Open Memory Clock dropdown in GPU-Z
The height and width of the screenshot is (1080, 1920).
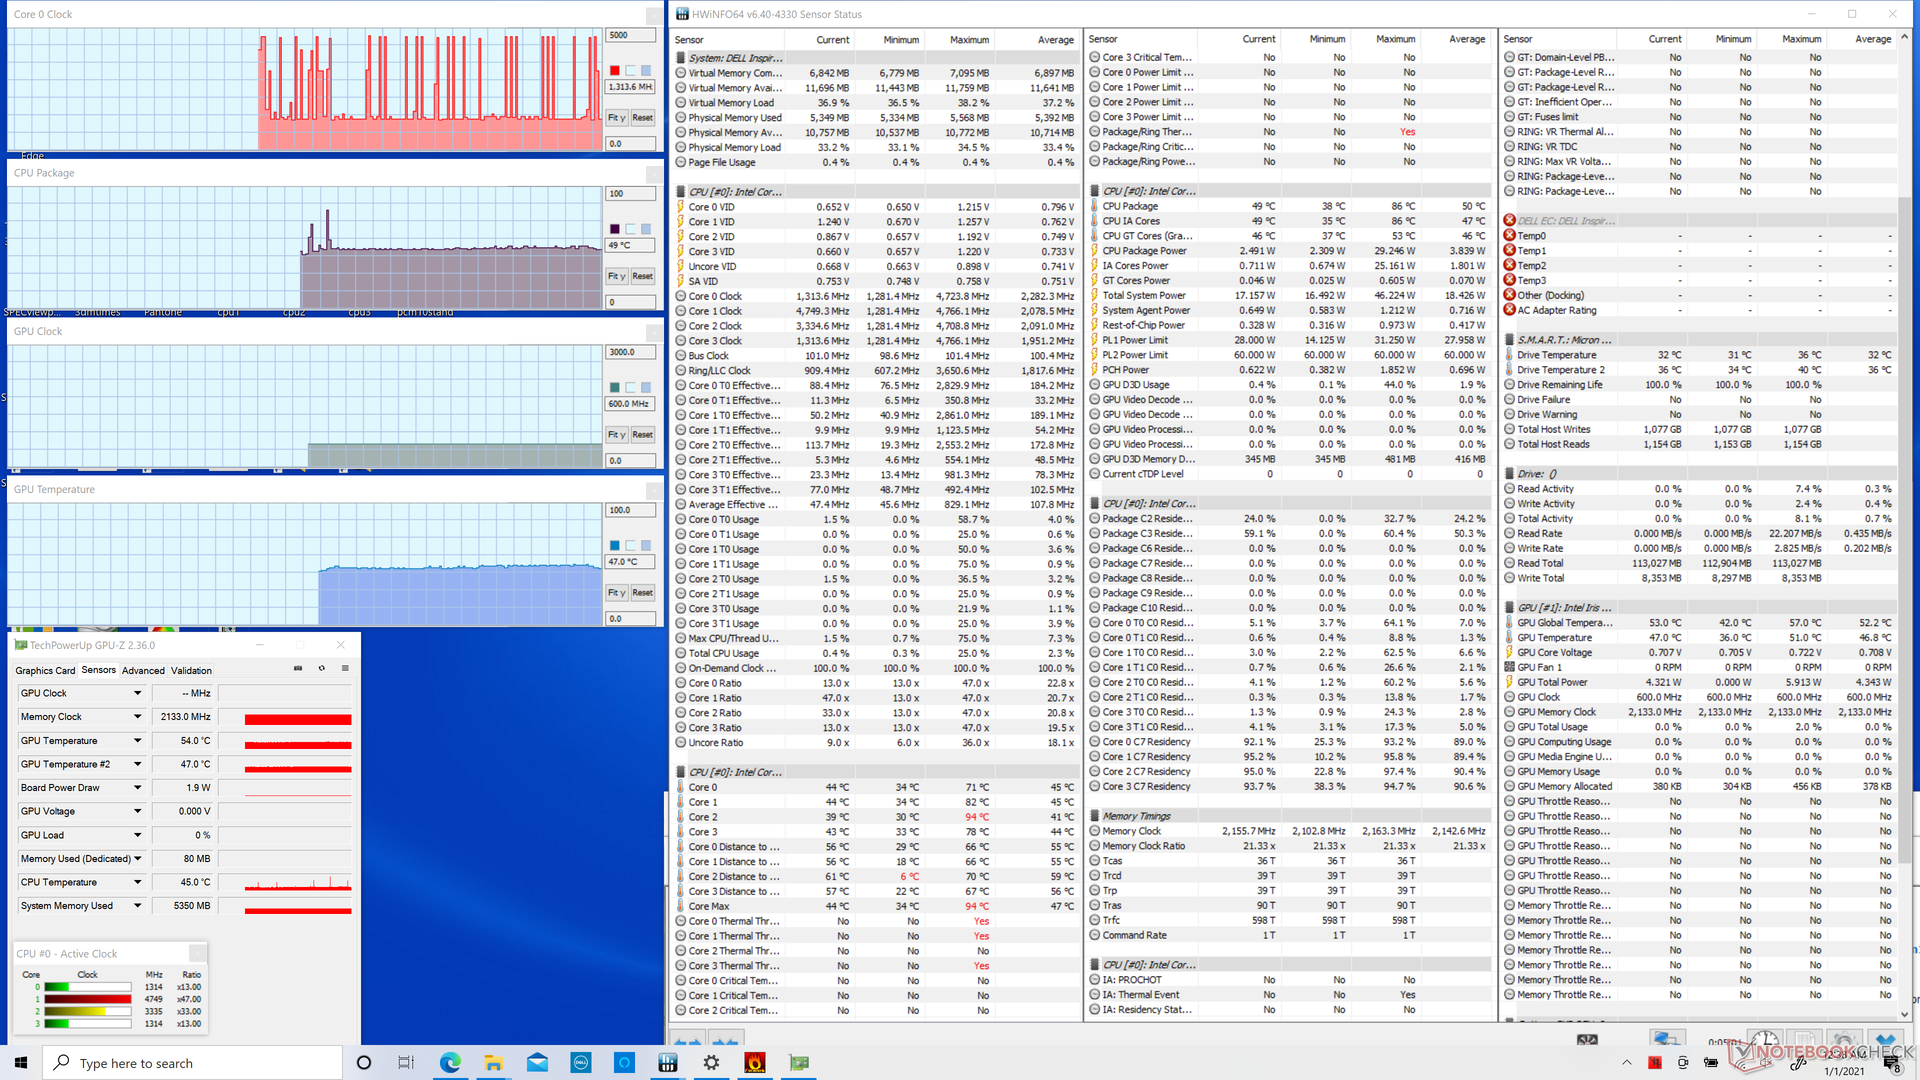[138, 717]
